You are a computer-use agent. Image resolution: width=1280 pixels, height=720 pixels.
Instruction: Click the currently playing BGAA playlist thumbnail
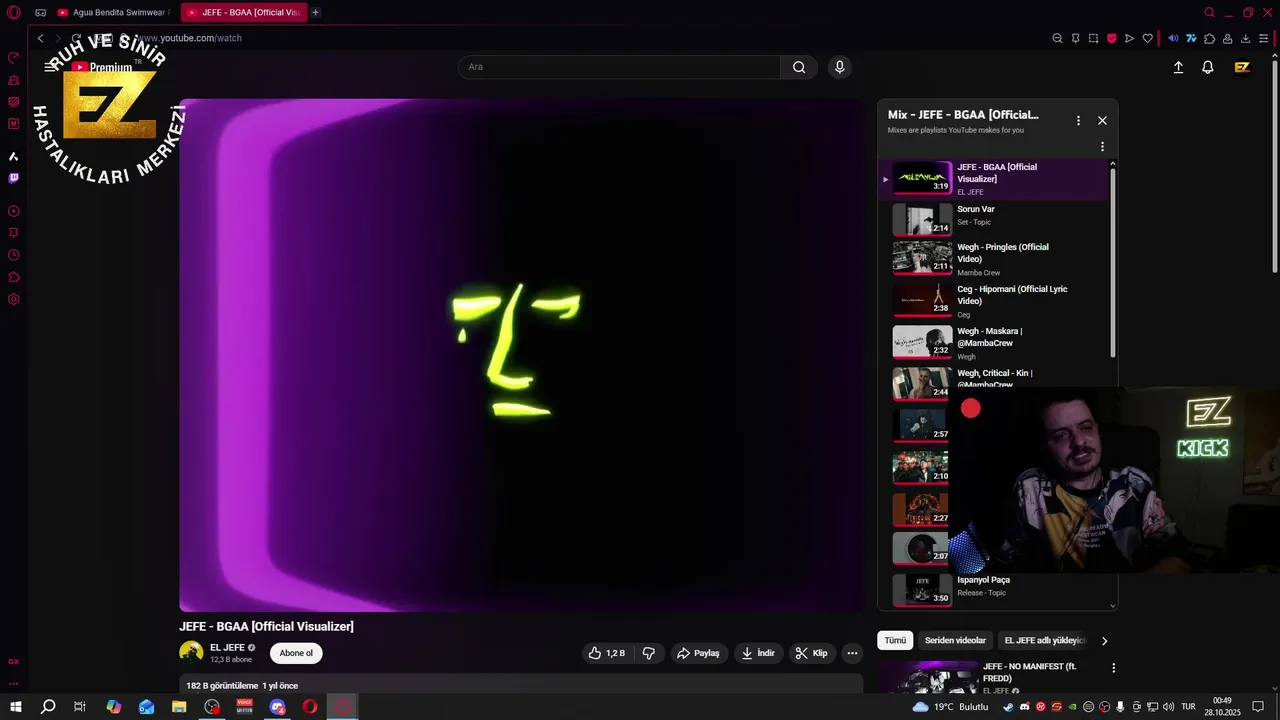922,177
